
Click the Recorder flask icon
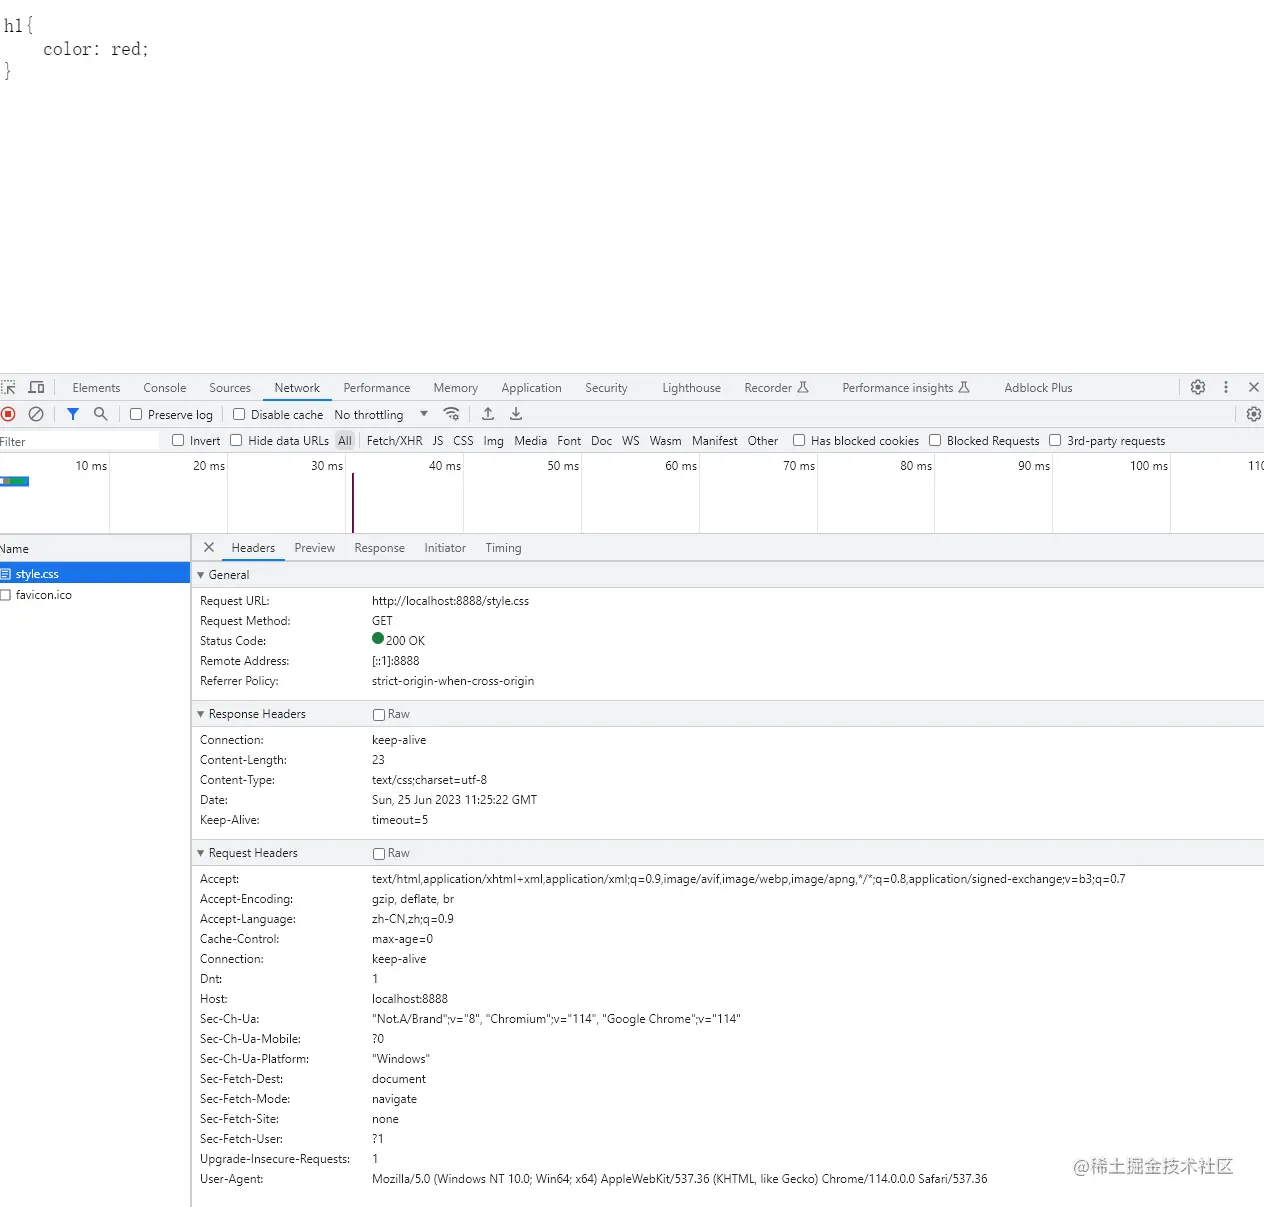pos(803,387)
